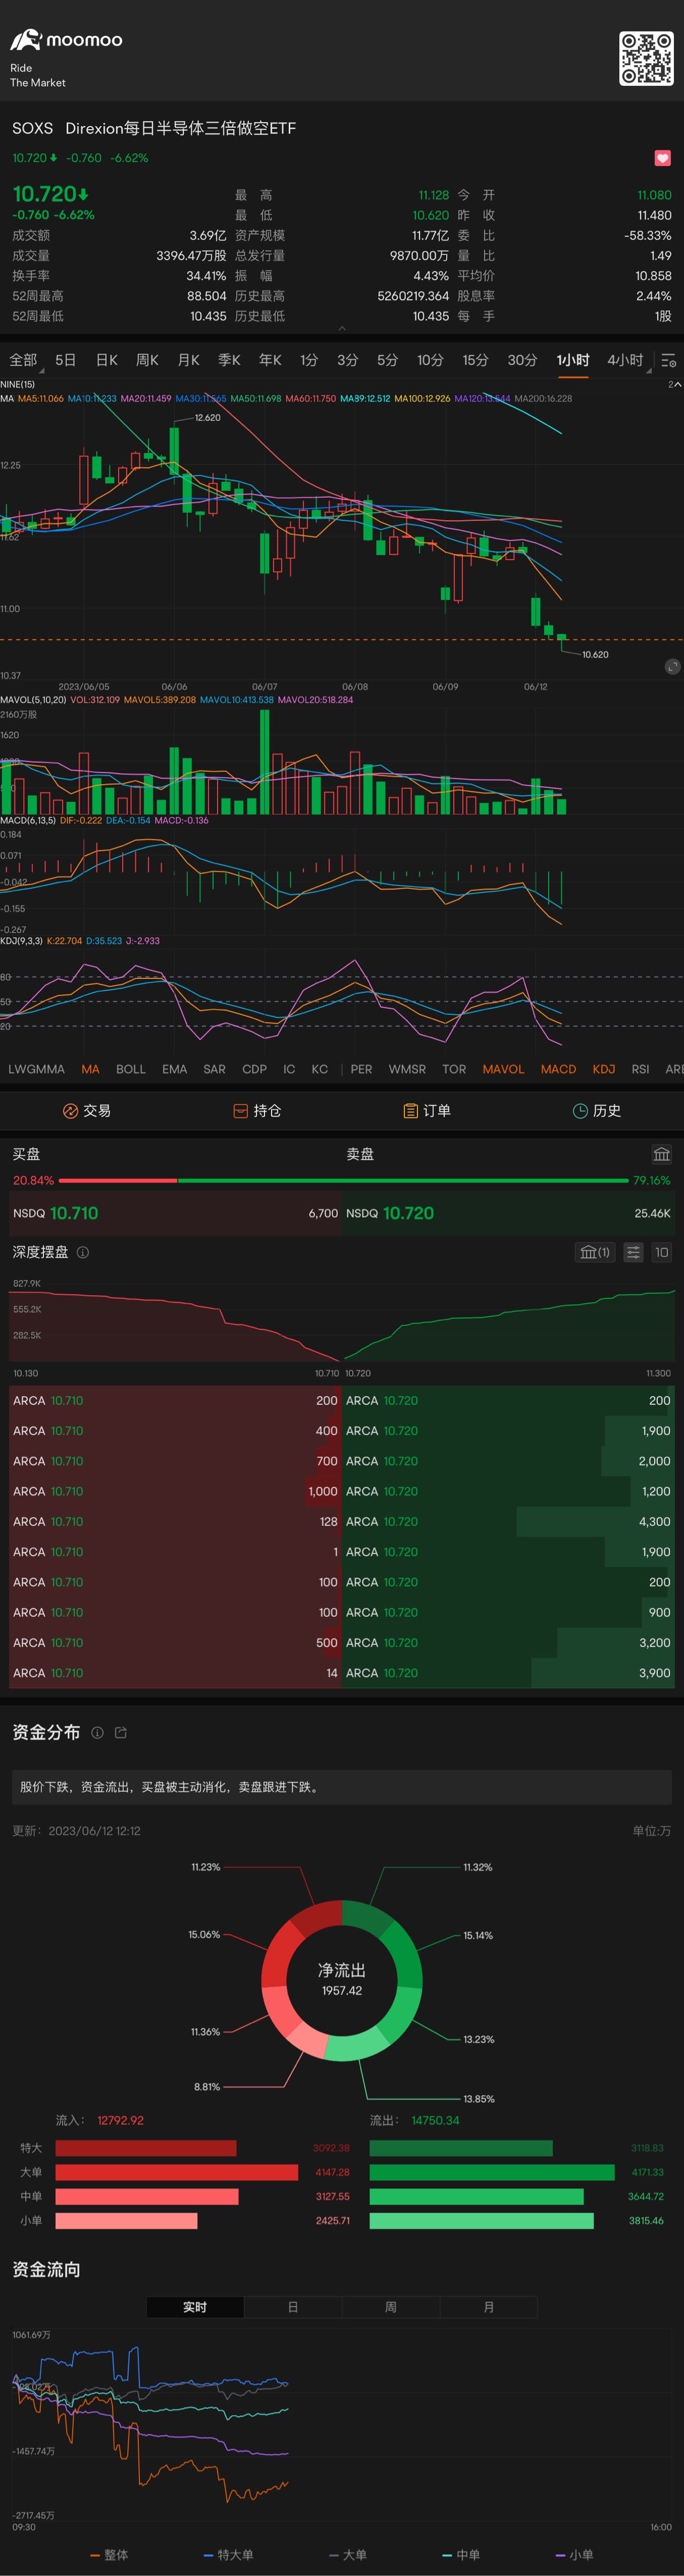Switch to 季K chart
This screenshot has height=2576, width=684.
coord(229,360)
